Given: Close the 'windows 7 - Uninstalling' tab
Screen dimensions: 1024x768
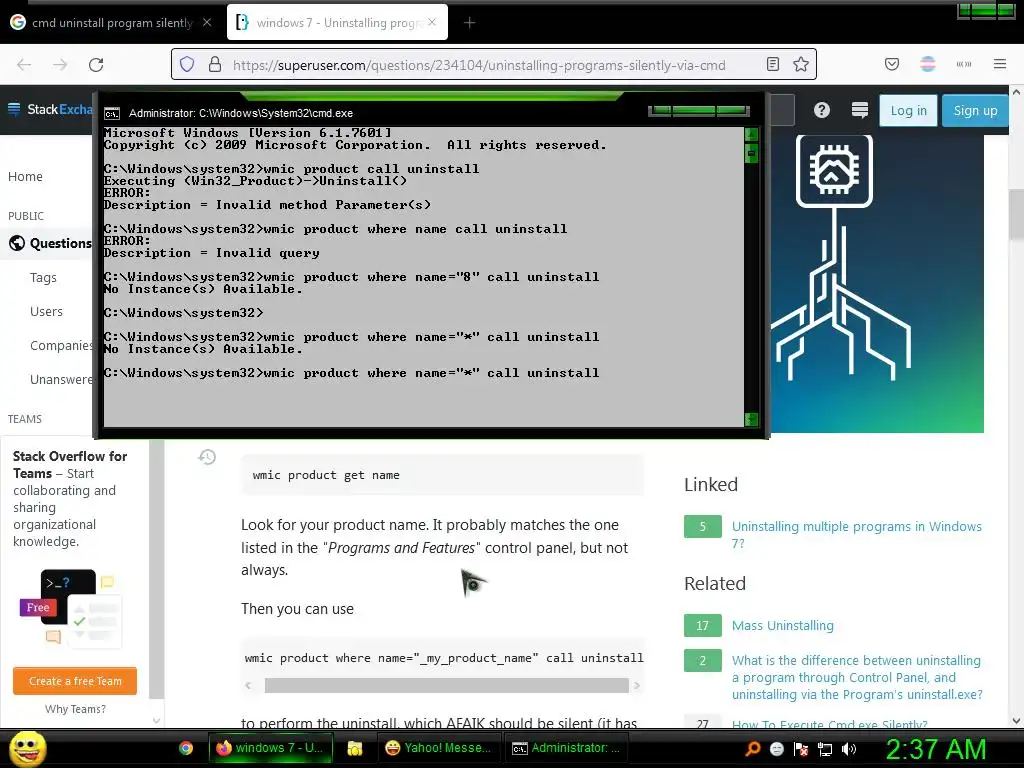Looking at the screenshot, I should [432, 22].
